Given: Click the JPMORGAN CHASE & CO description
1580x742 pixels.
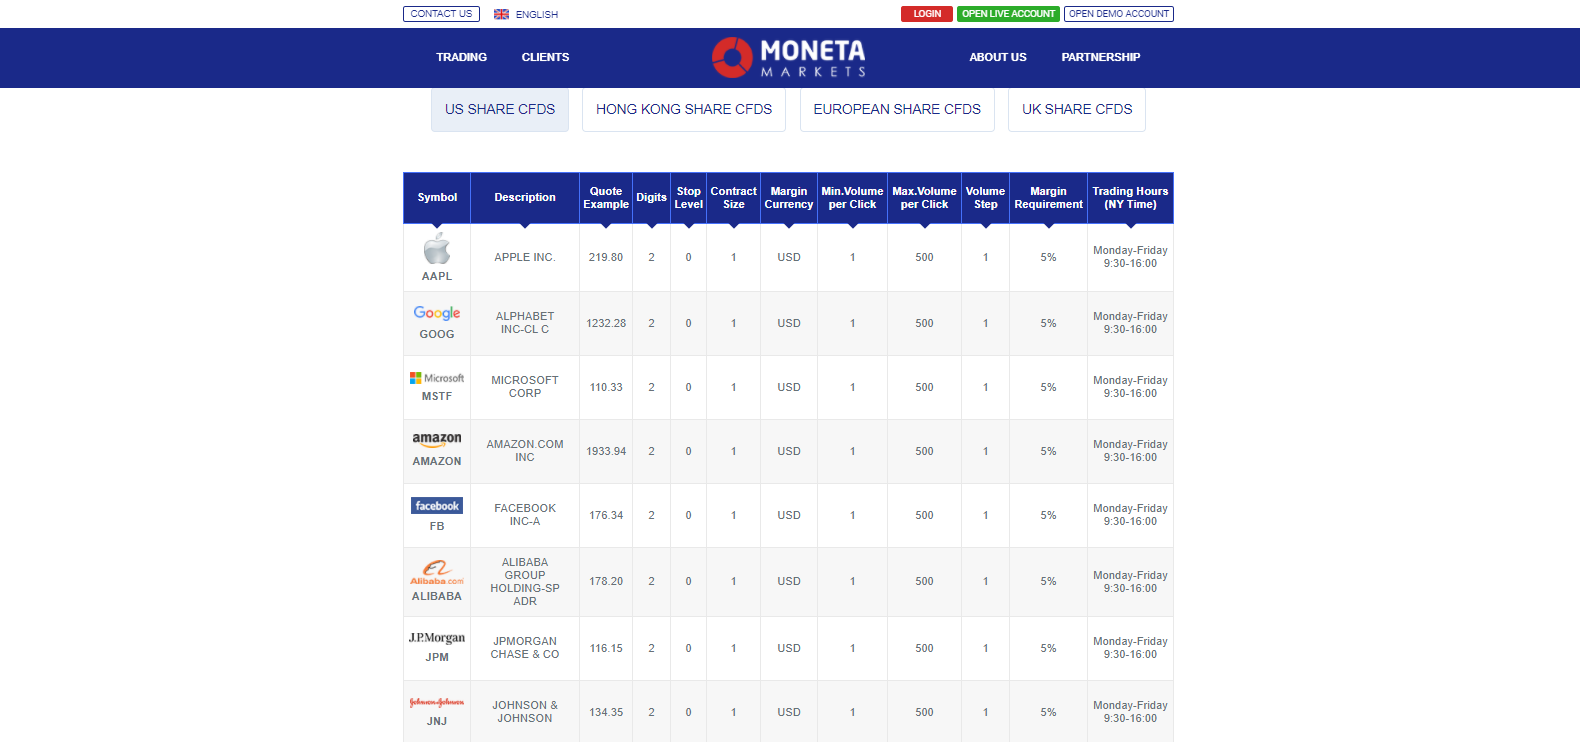Looking at the screenshot, I should point(525,647).
